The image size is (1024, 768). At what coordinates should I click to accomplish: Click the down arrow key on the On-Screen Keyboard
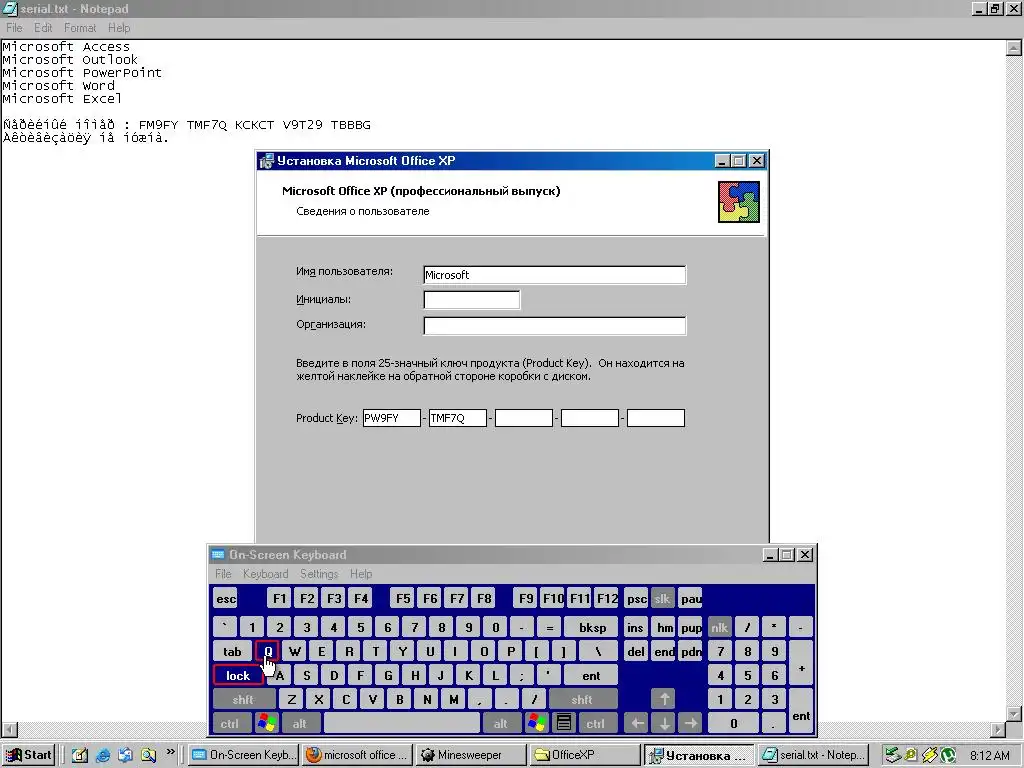664,724
